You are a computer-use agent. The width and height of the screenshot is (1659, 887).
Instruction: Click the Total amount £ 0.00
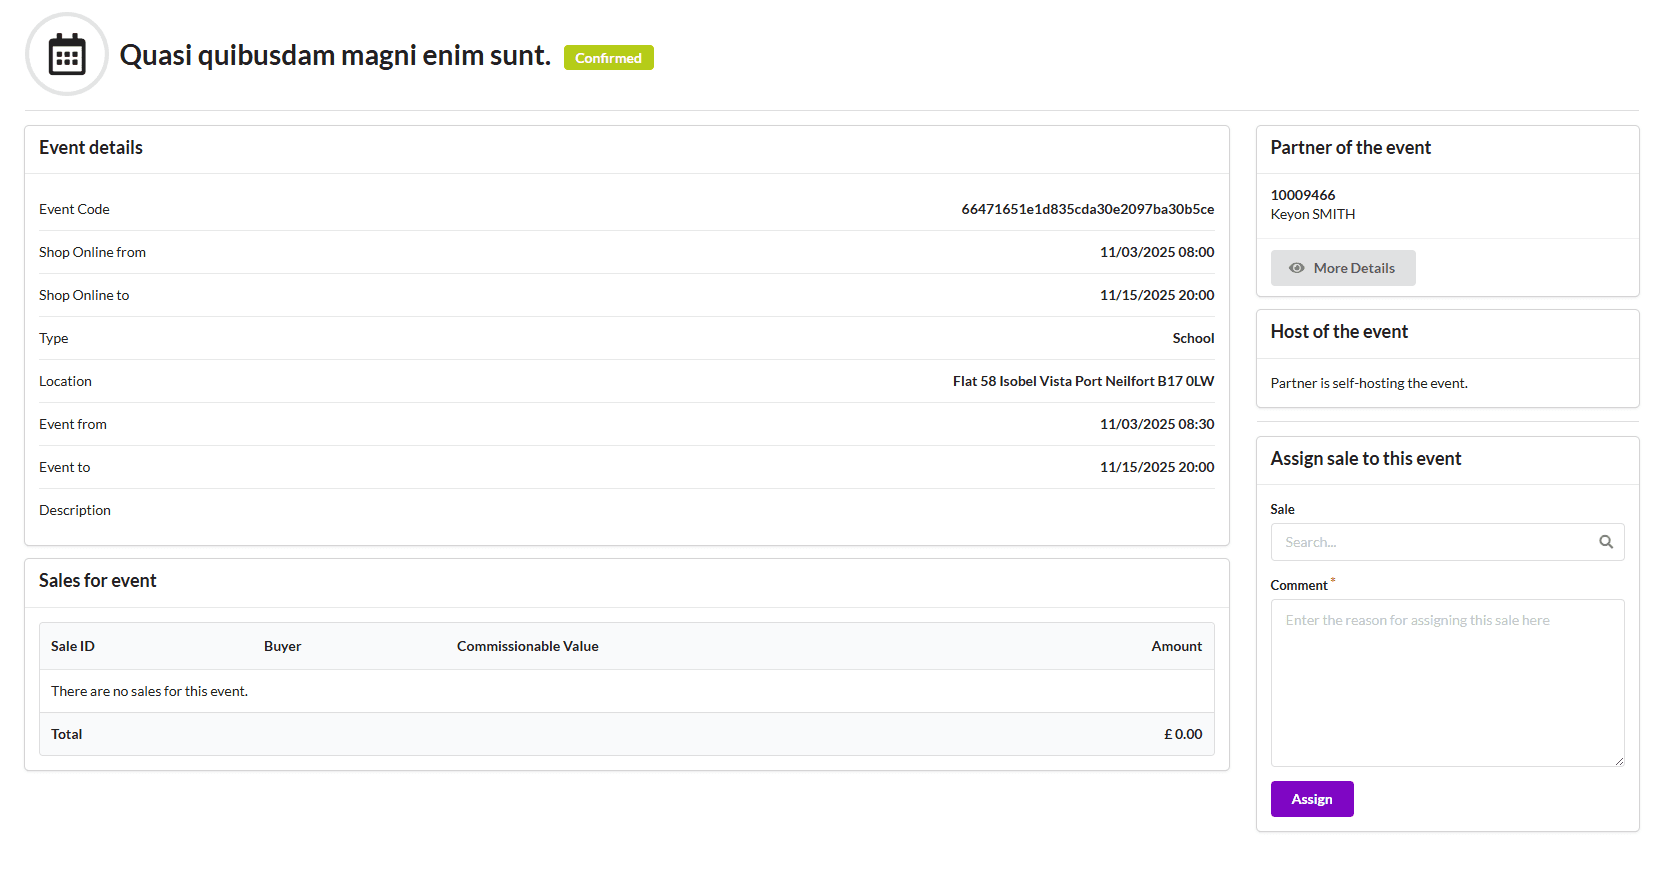pyautogui.click(x=1183, y=734)
